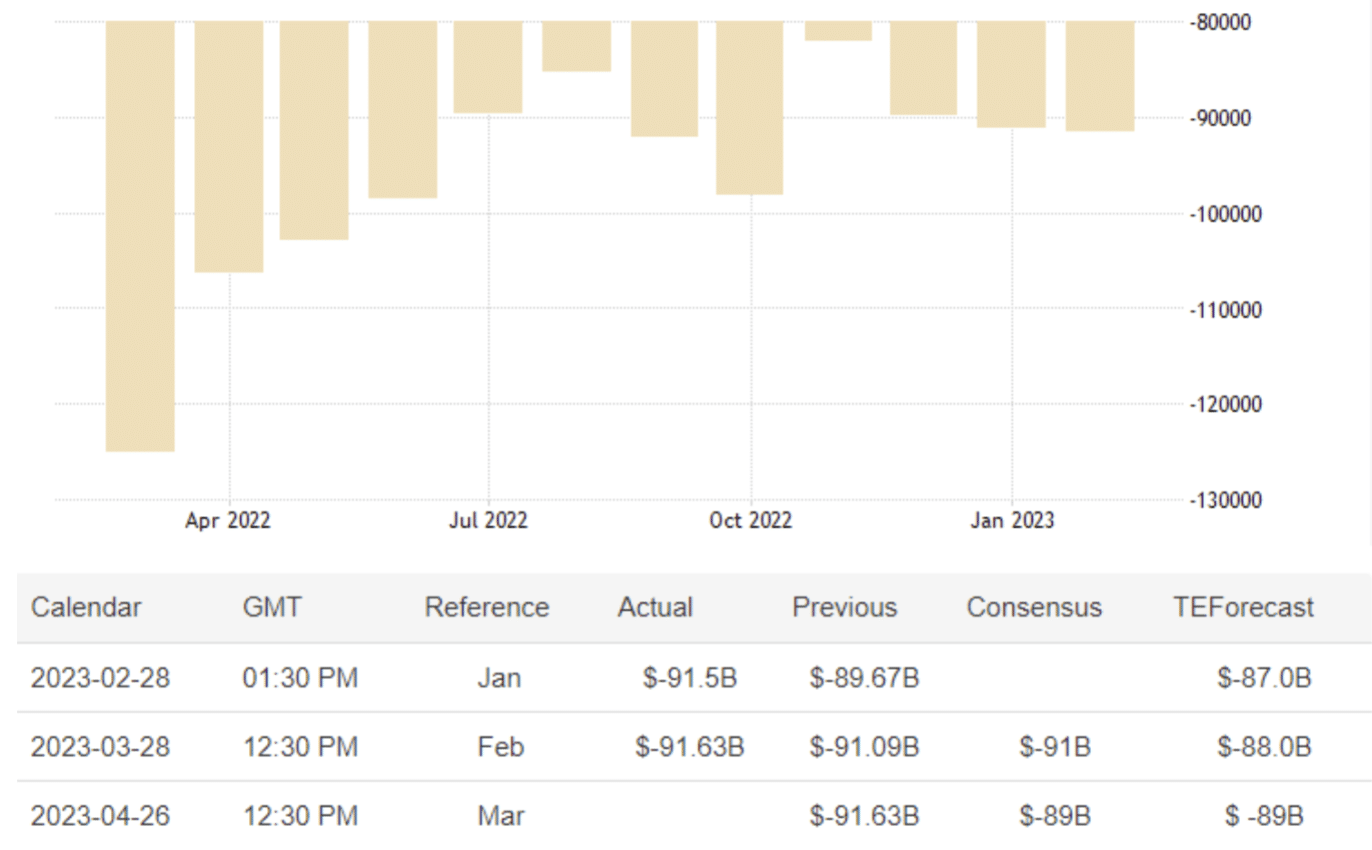Click the last bar on the chart's right
The image size is (1372, 850).
(x=1100, y=76)
